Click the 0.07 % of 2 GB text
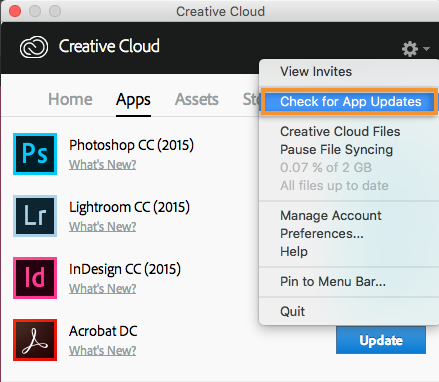Viewport: 439px width, 382px height. coord(326,168)
